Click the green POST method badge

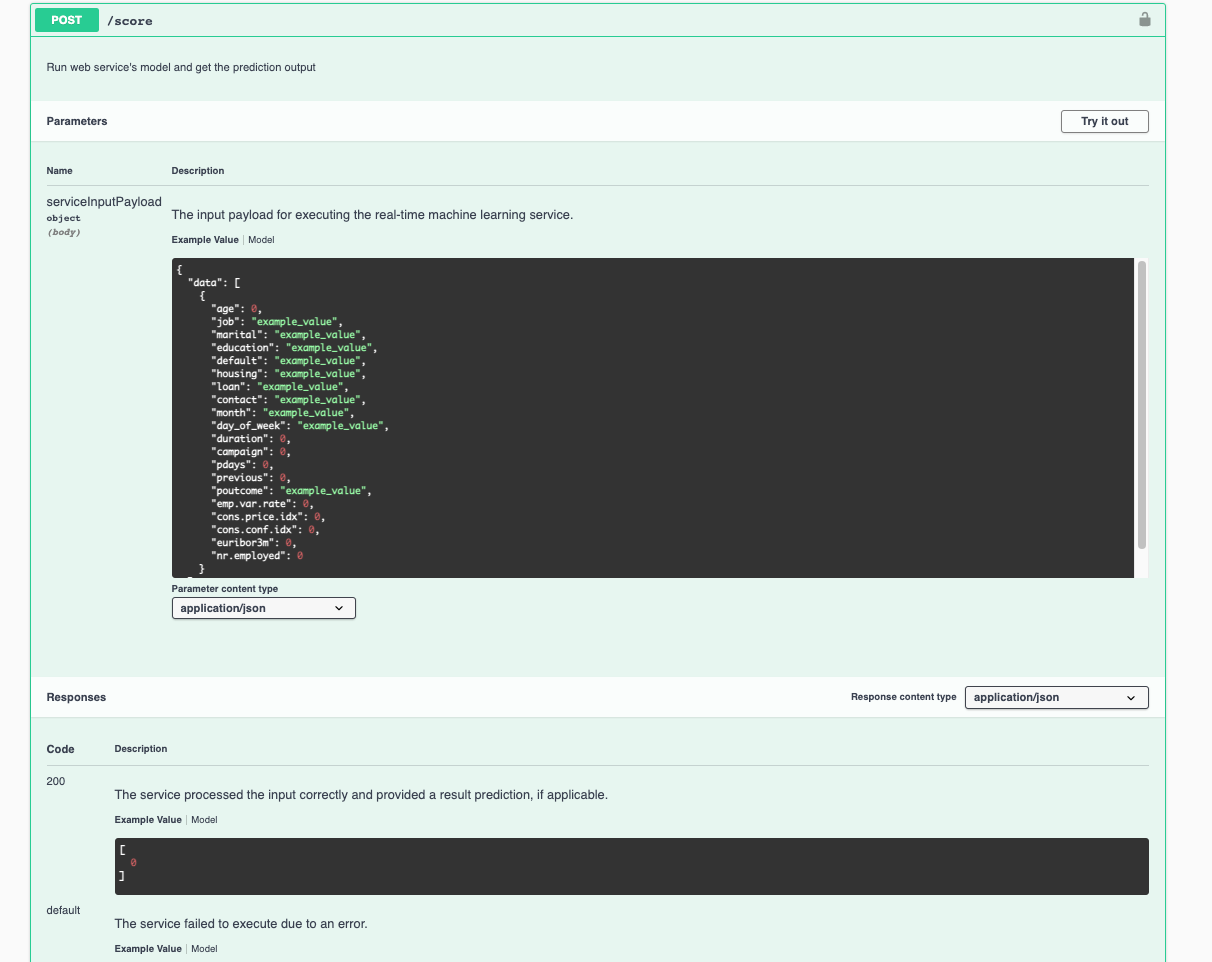67,20
